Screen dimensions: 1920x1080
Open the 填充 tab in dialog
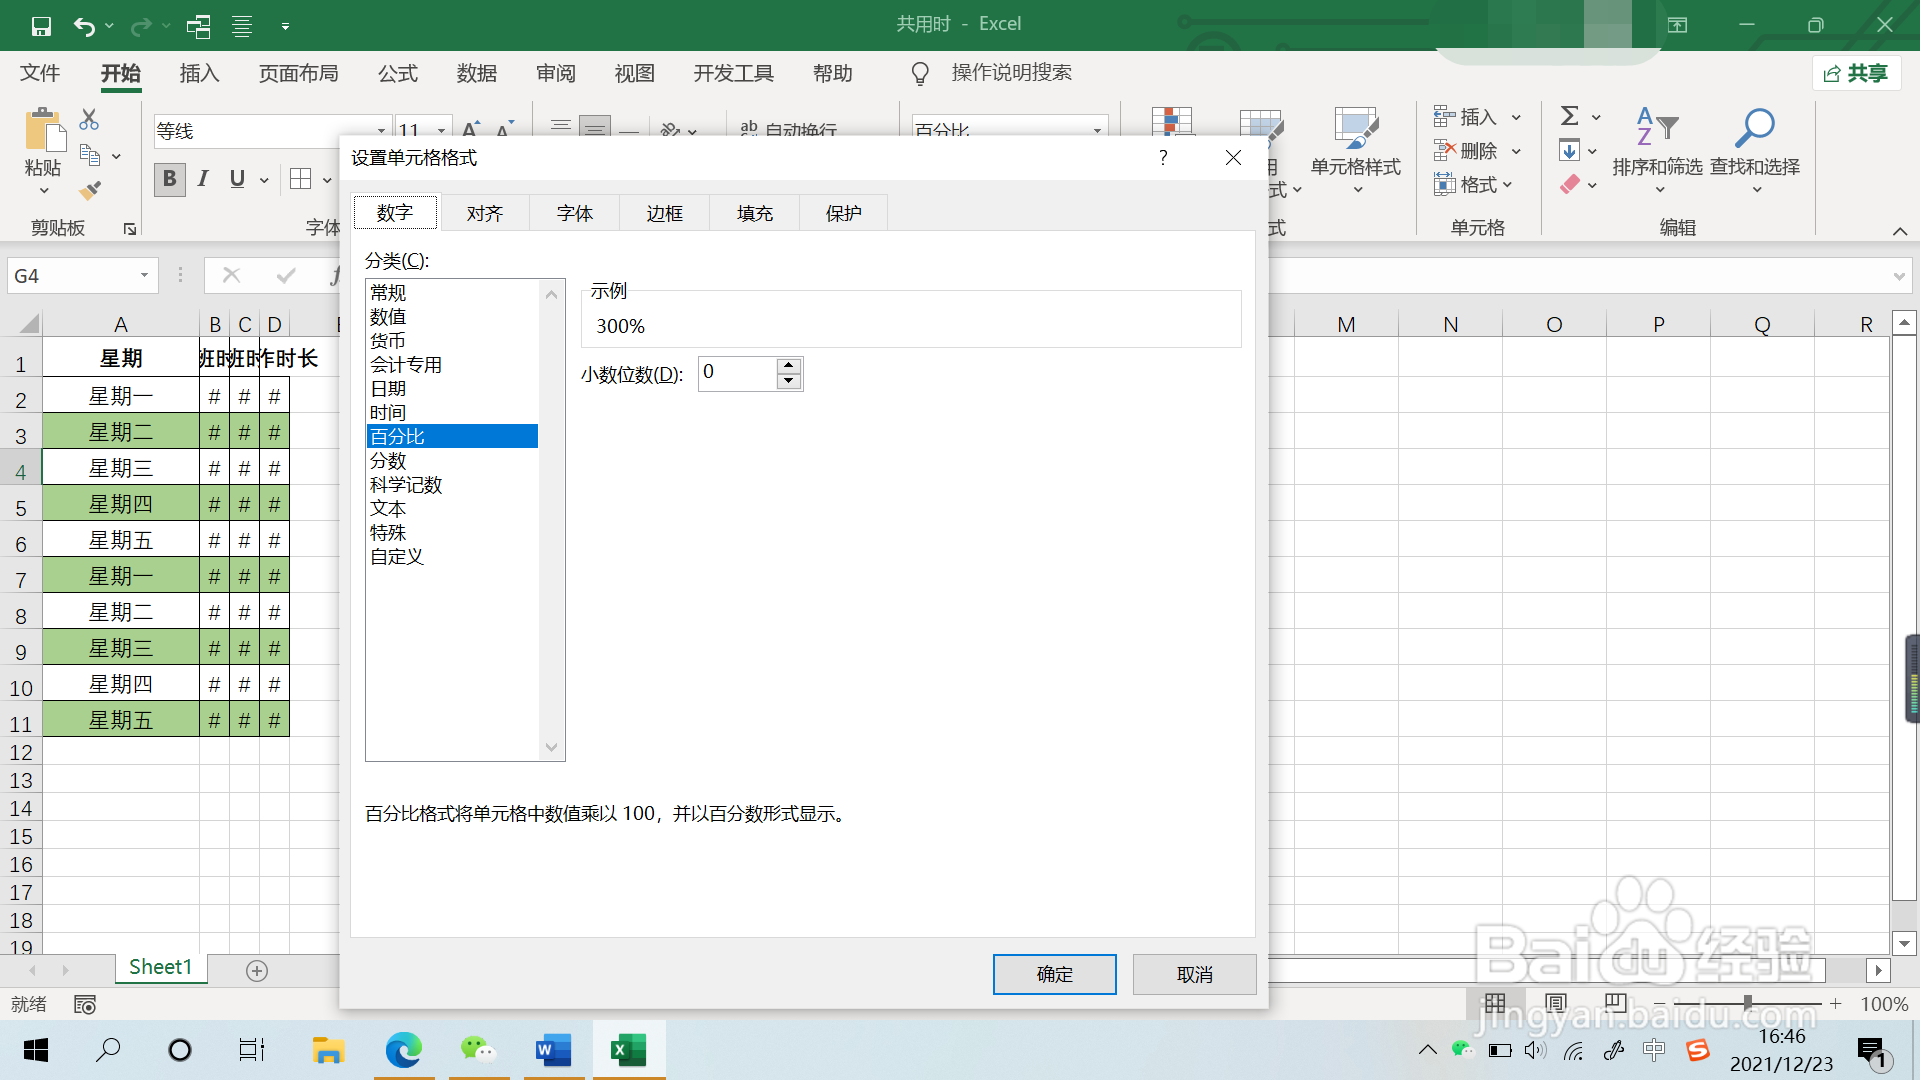pyautogui.click(x=754, y=213)
